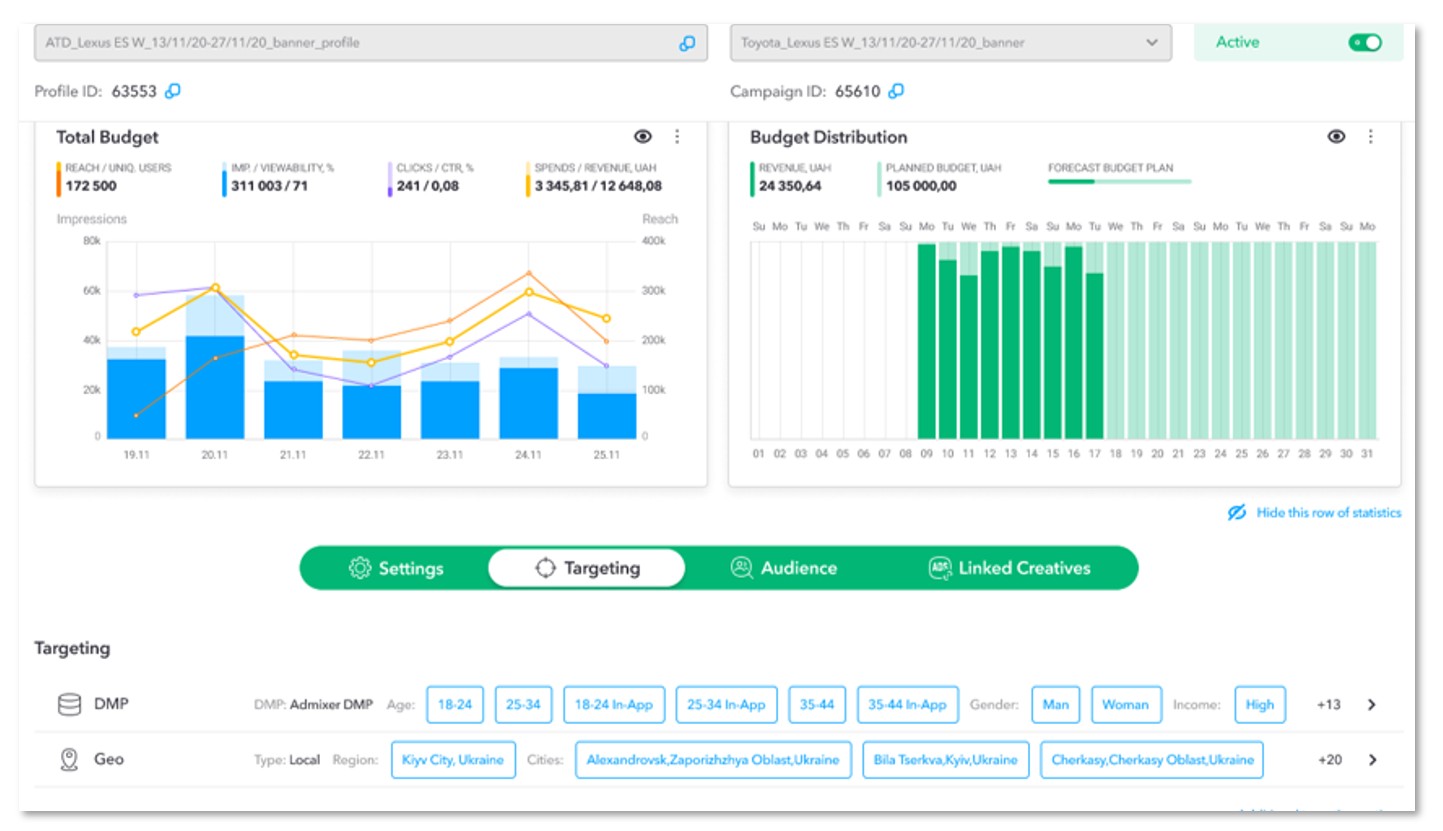Toggle Total Budget visibility eye
Viewport: 1443px width, 831px height.
(643, 137)
